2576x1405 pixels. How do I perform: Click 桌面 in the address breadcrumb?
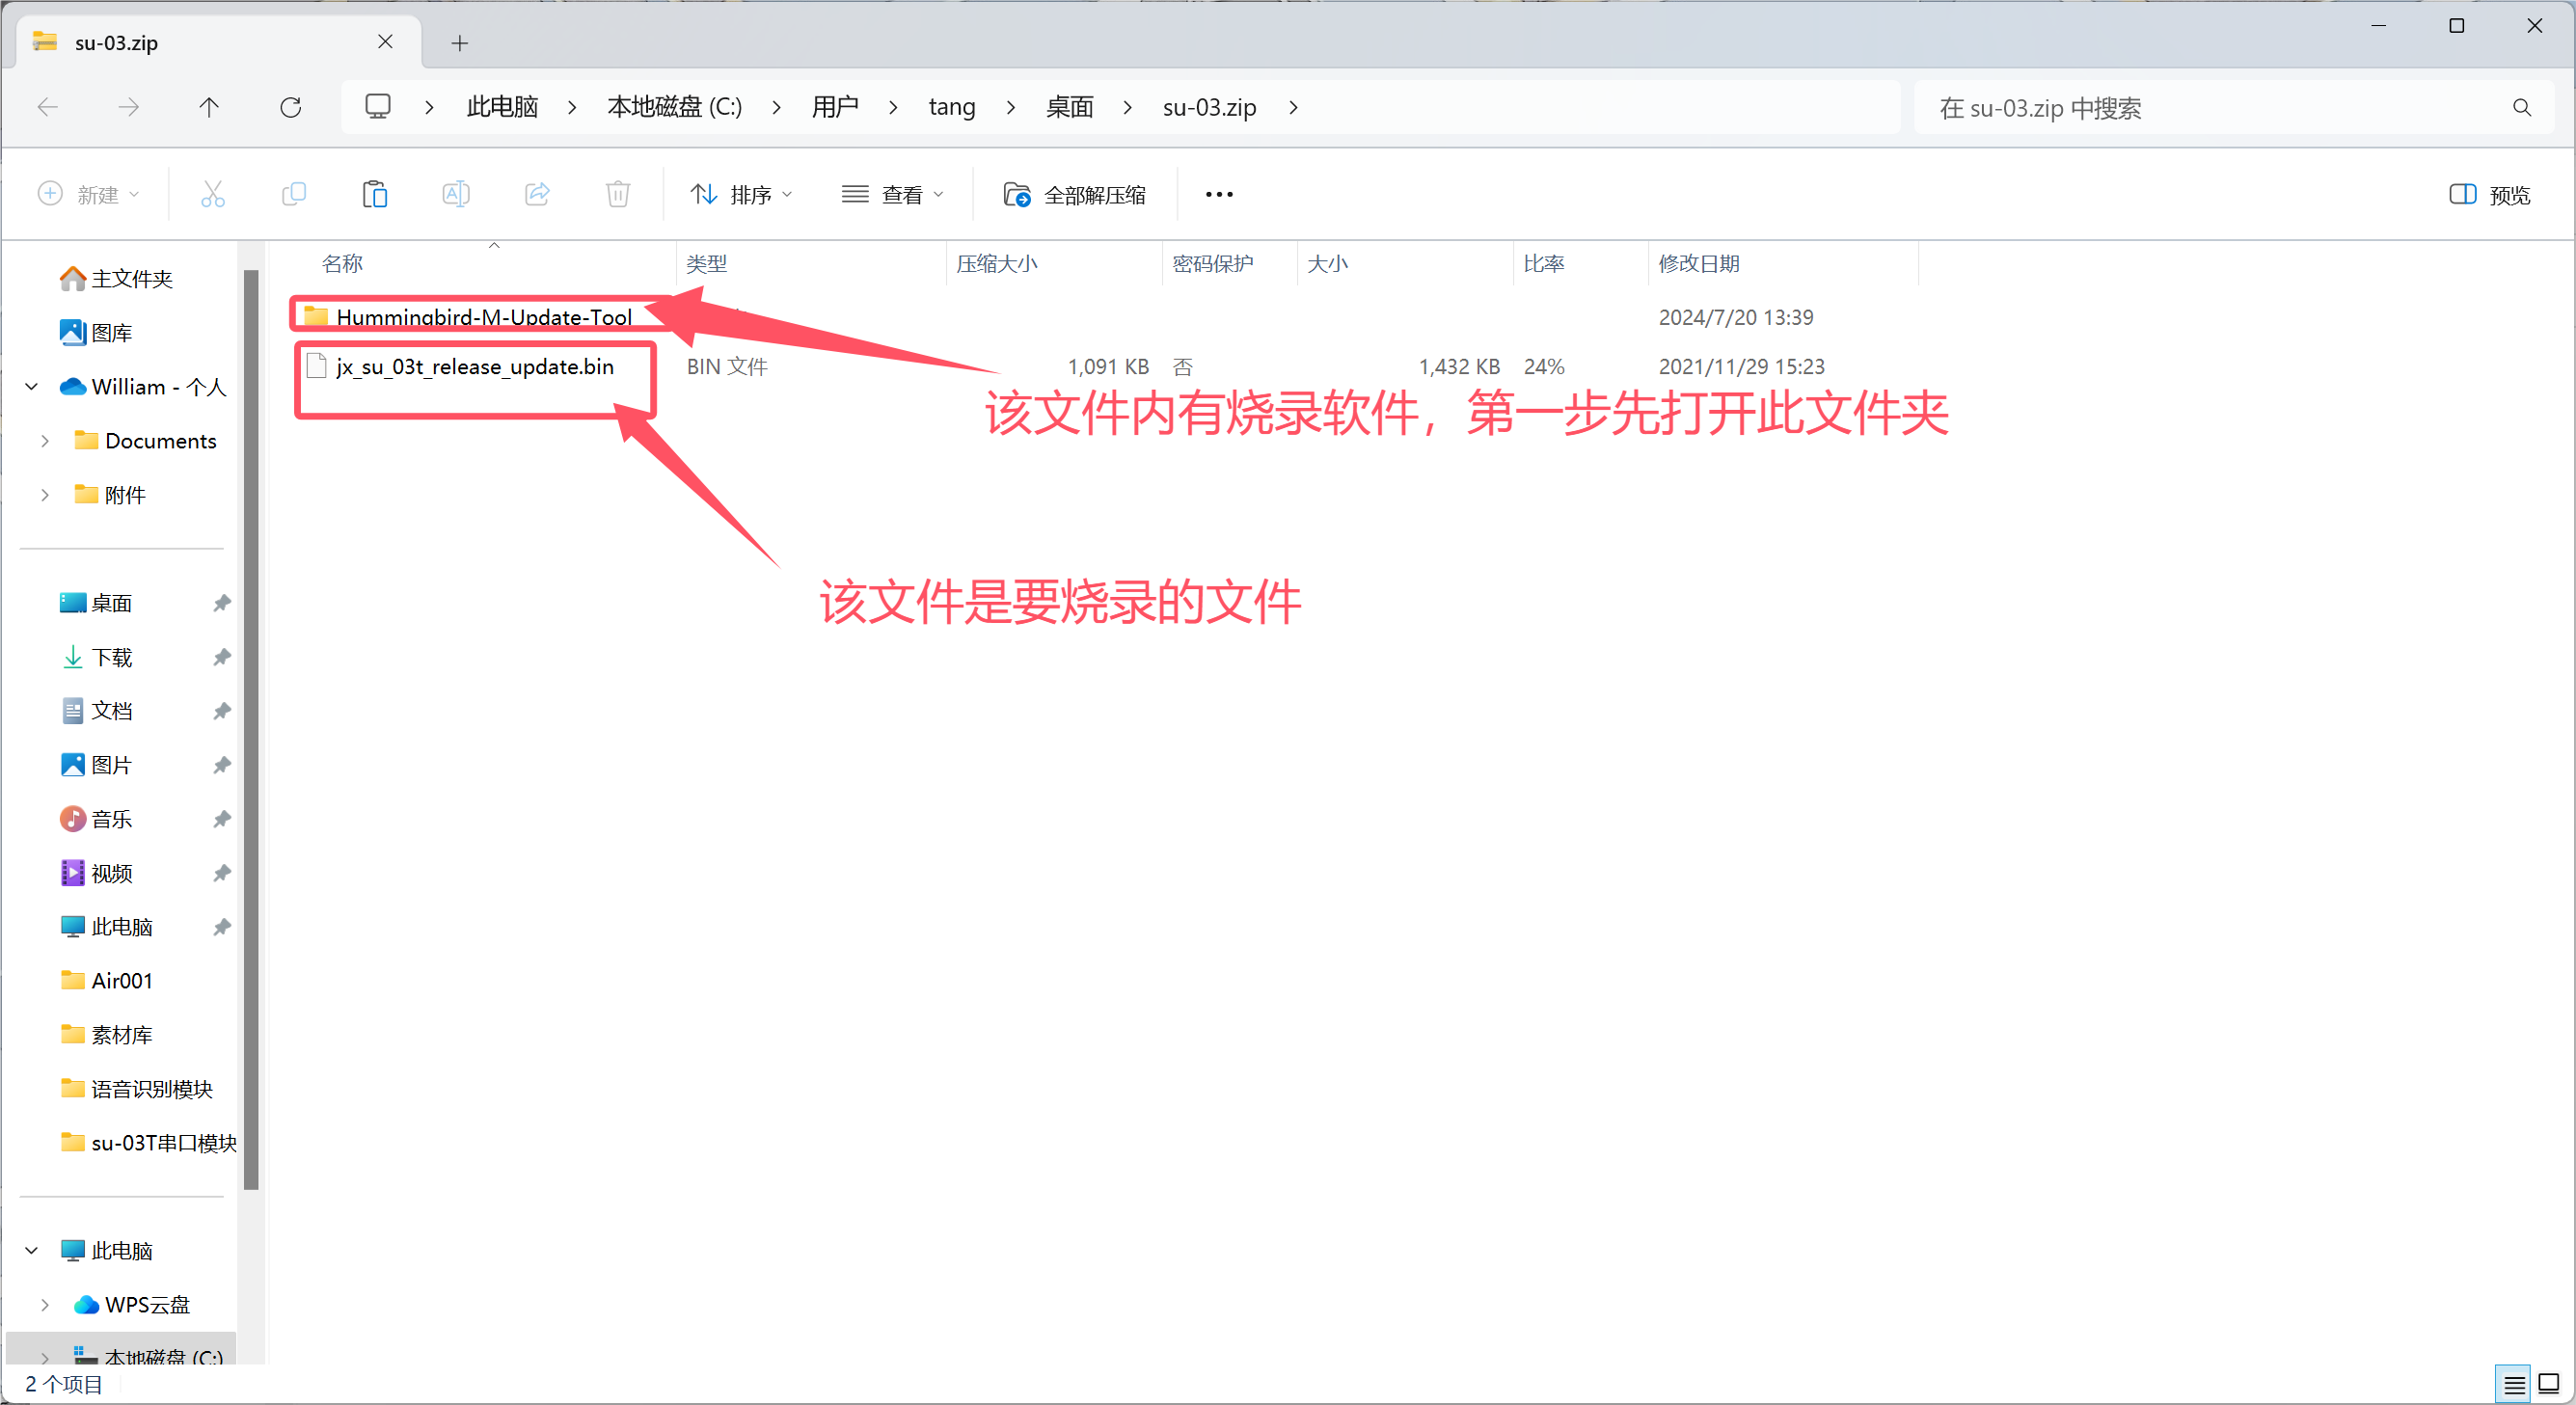pyautogui.click(x=1069, y=108)
